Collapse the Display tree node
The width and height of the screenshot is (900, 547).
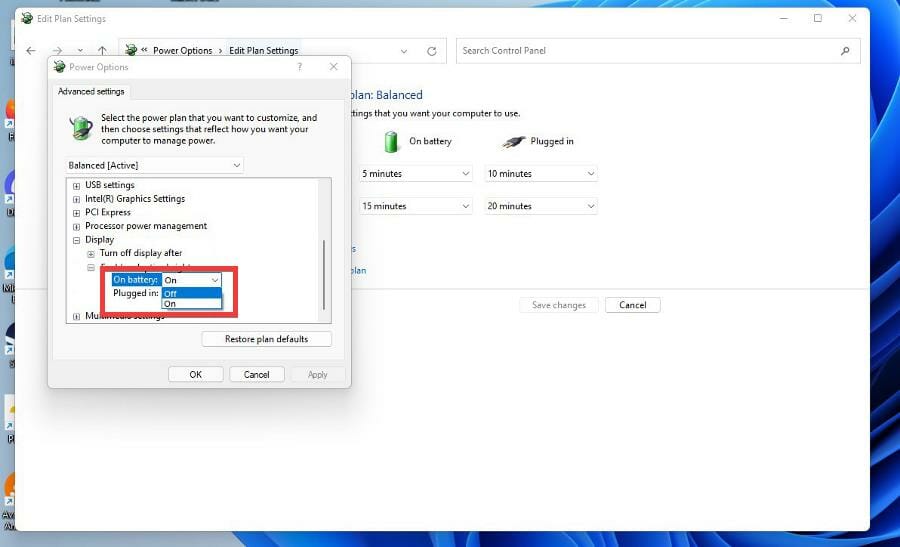77,240
